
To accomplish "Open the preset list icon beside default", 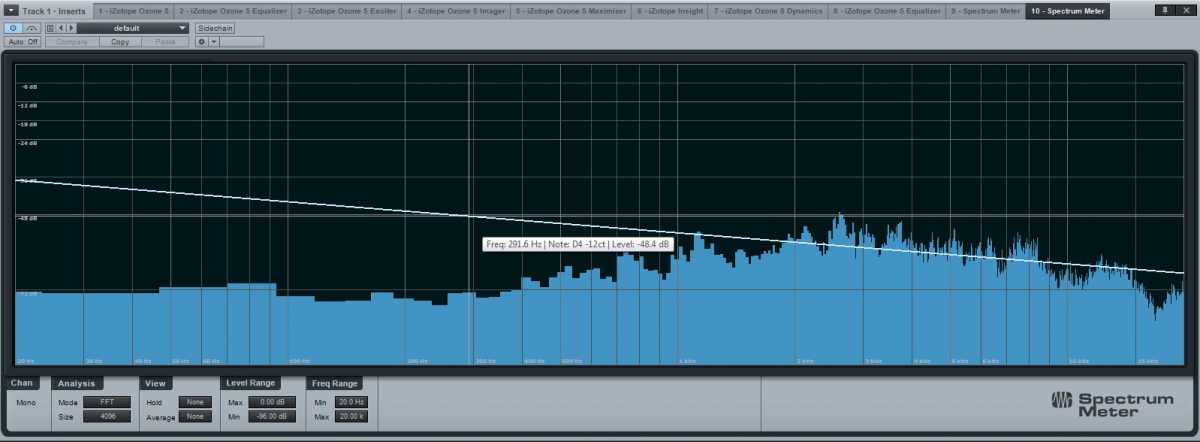I will (51, 28).
